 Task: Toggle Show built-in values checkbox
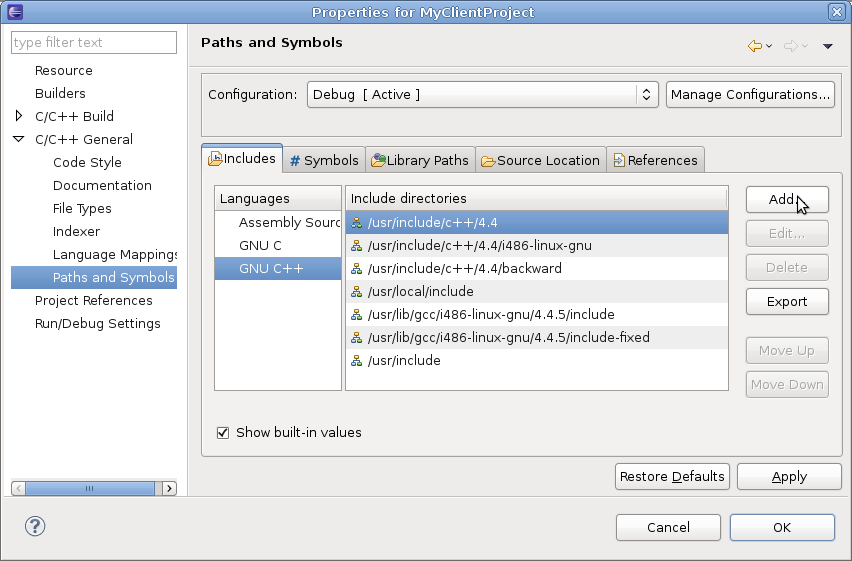pos(223,433)
